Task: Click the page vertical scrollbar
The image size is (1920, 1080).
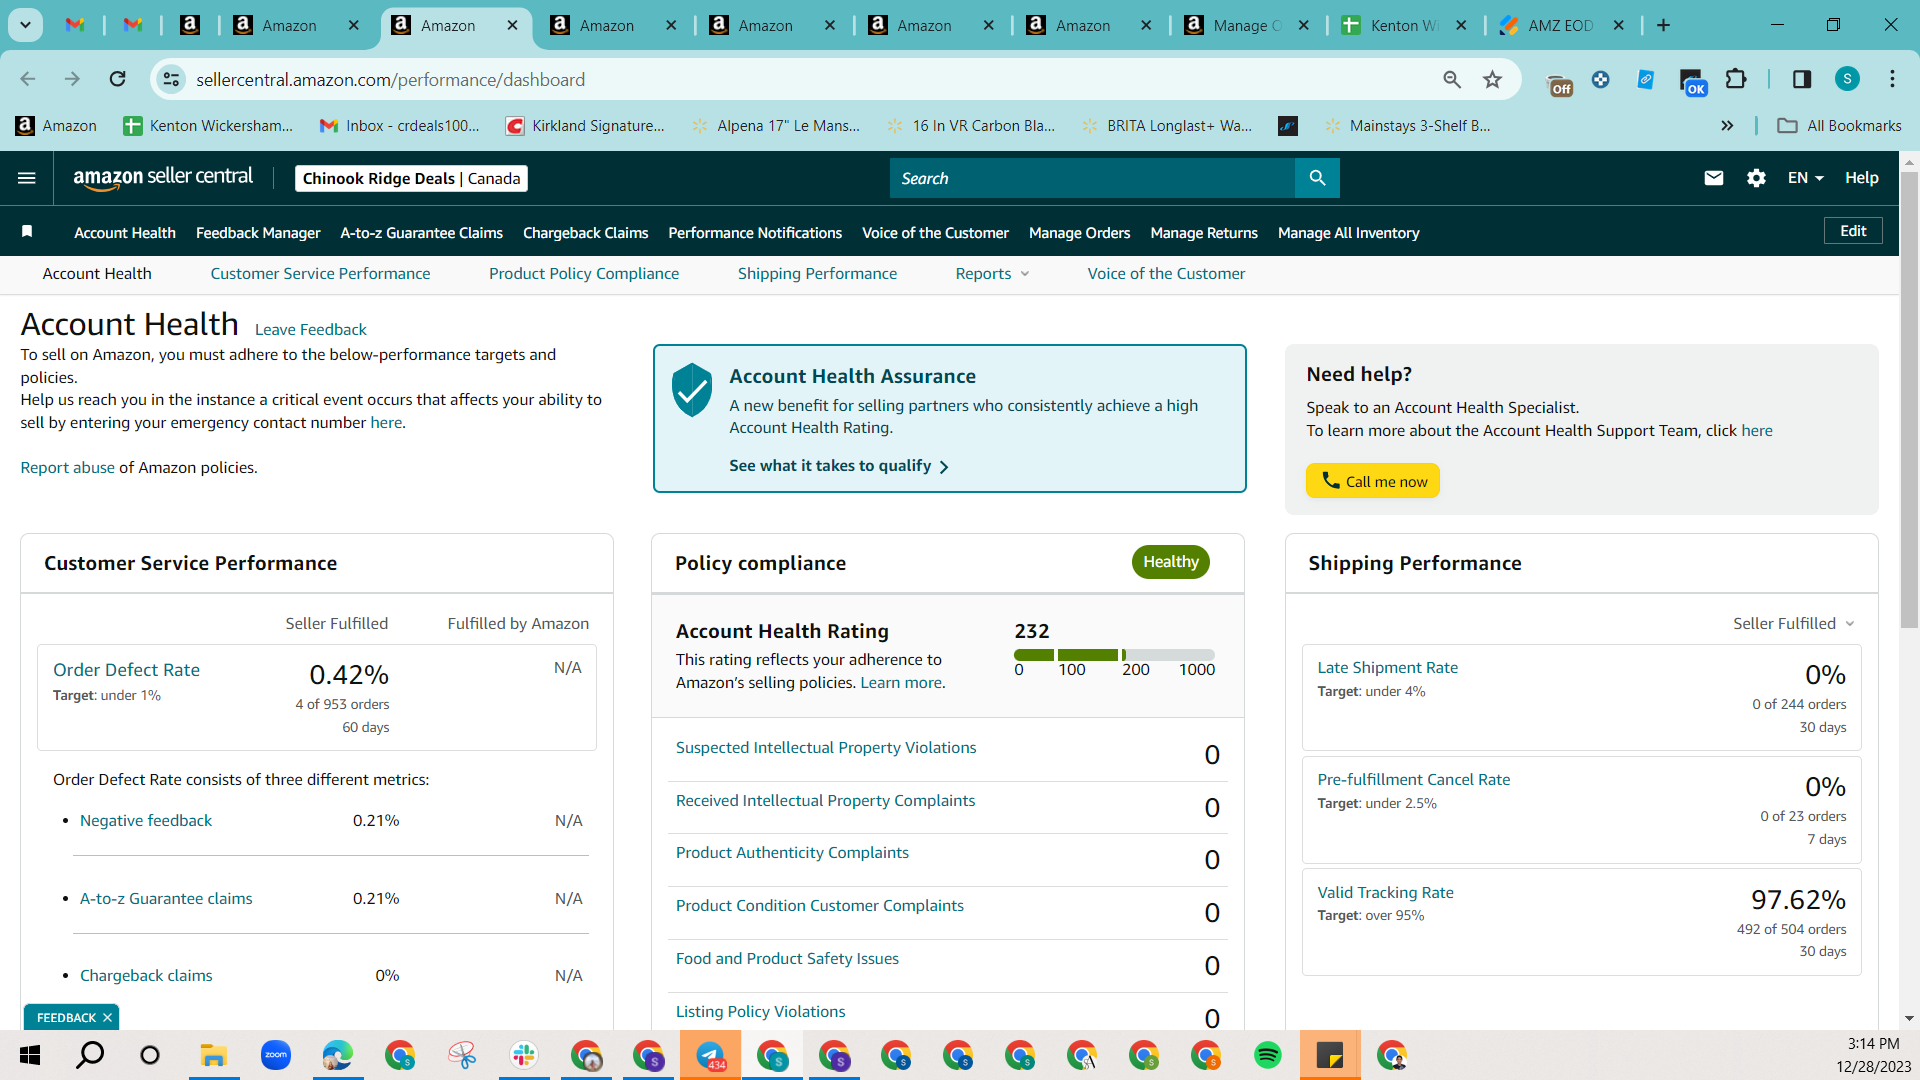Action: click(x=1909, y=400)
